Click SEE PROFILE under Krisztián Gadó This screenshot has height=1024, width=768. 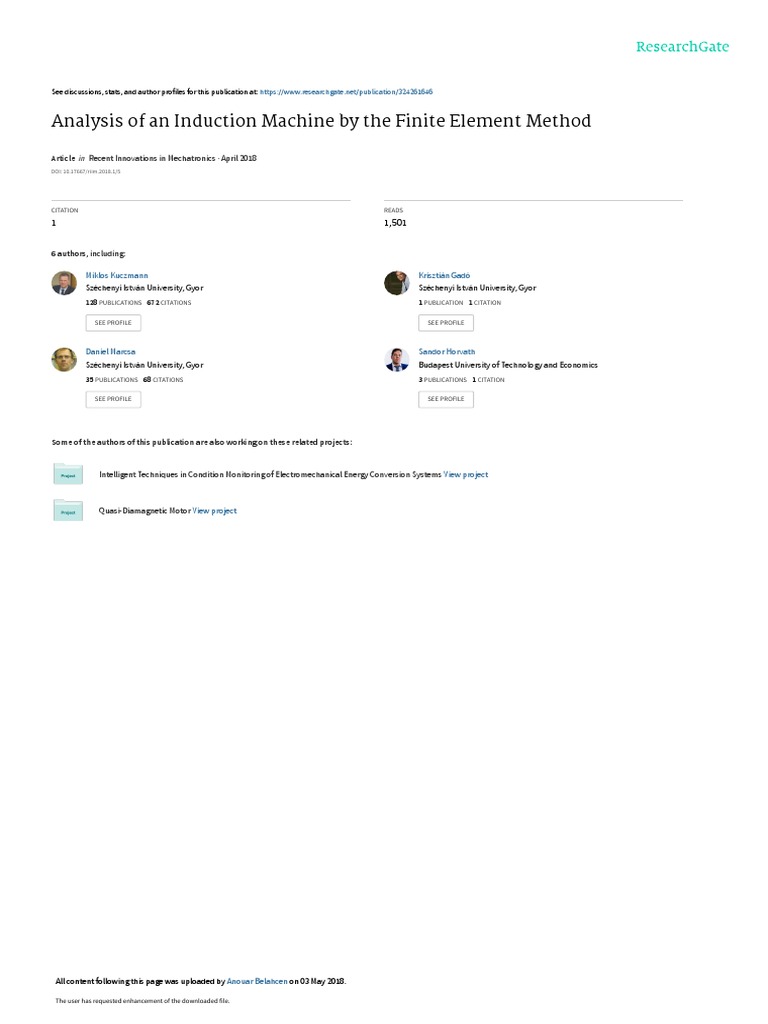446,323
